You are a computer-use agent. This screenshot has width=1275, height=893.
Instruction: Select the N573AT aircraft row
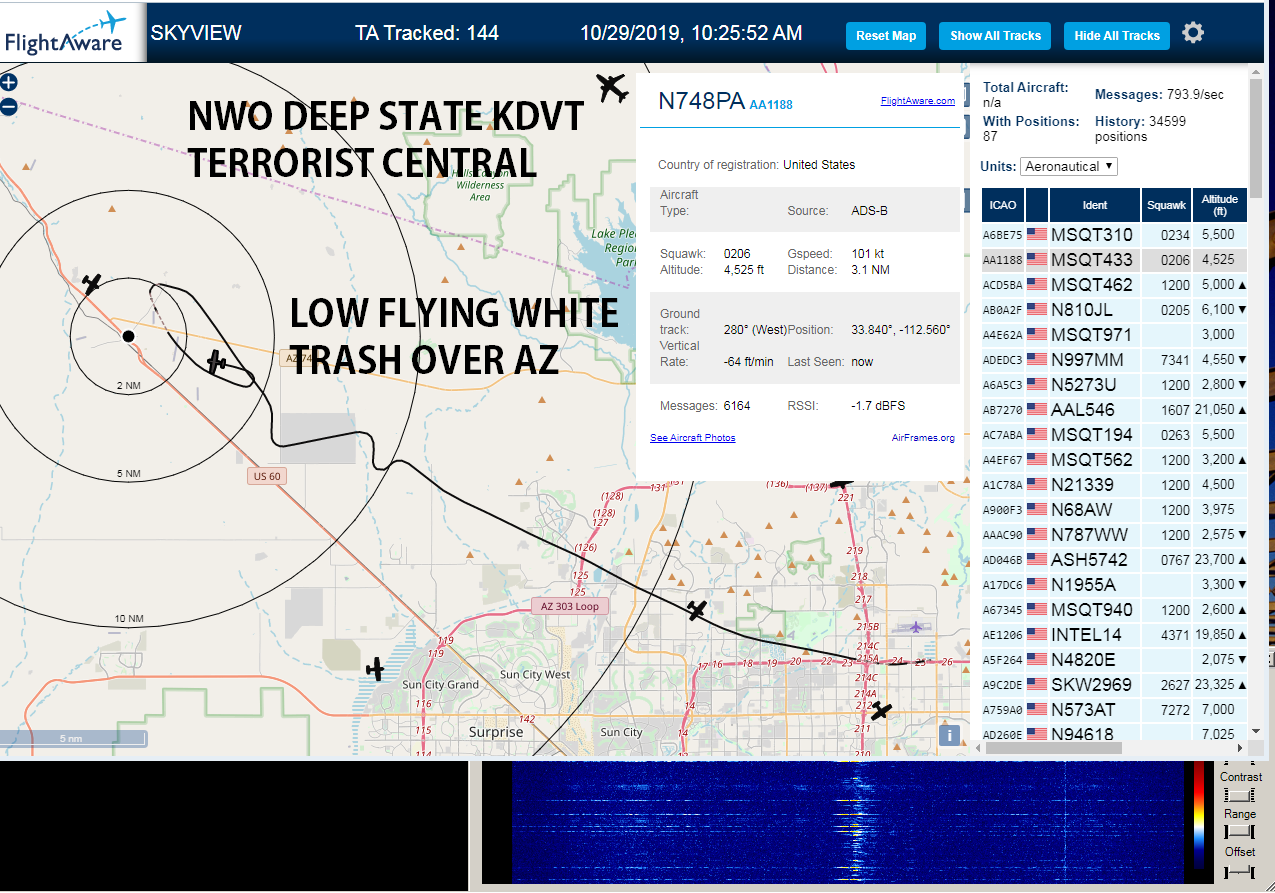(x=1114, y=710)
